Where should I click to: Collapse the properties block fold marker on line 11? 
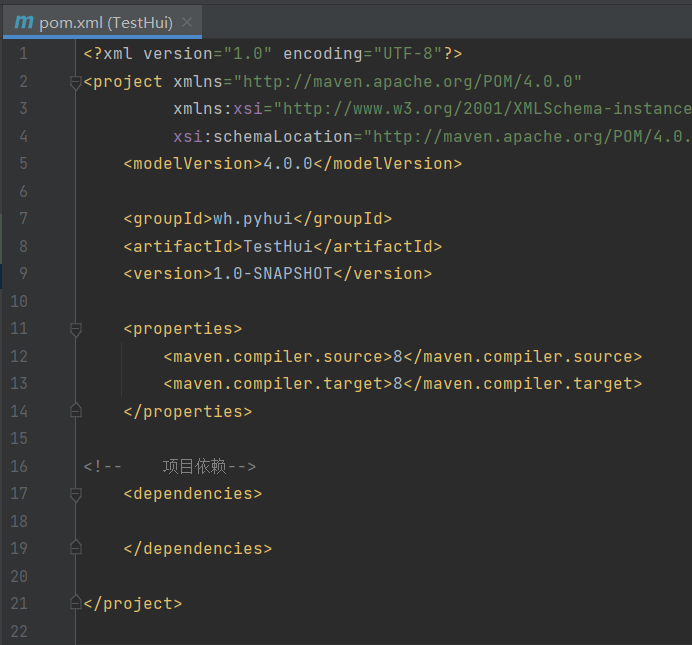[x=76, y=330]
